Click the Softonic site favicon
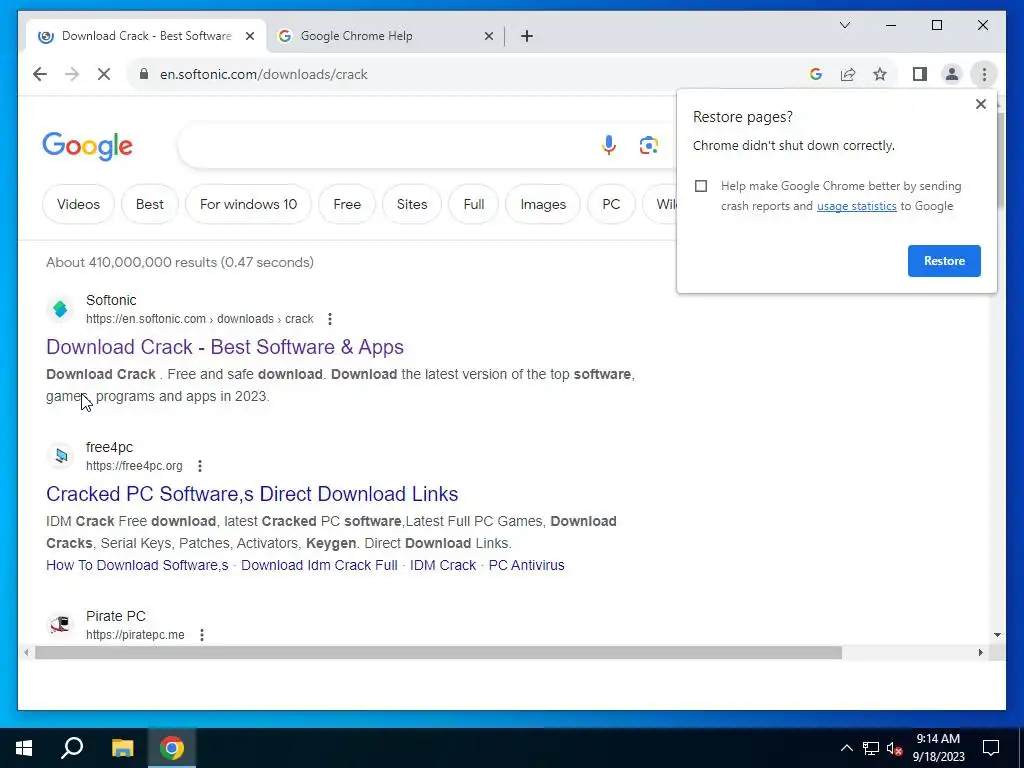The image size is (1024, 768). [60, 309]
